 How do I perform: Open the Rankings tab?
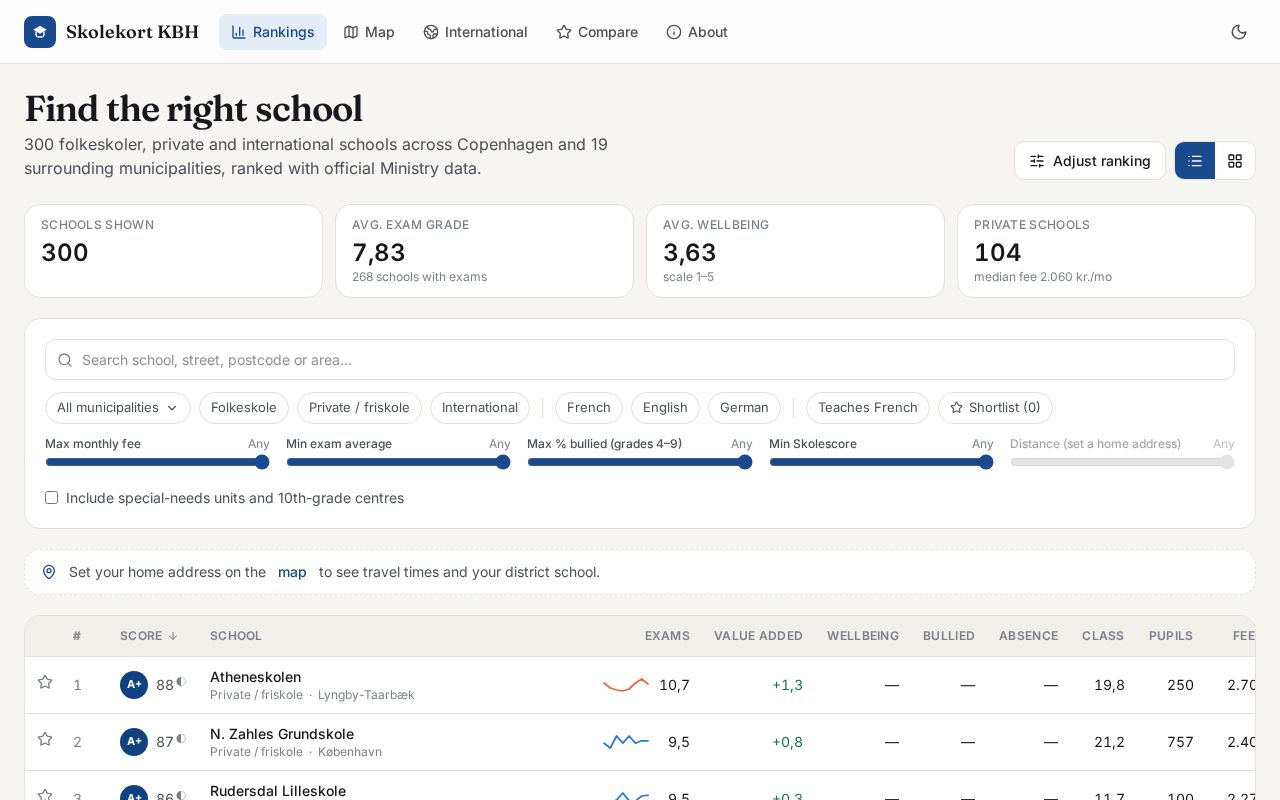click(x=273, y=32)
